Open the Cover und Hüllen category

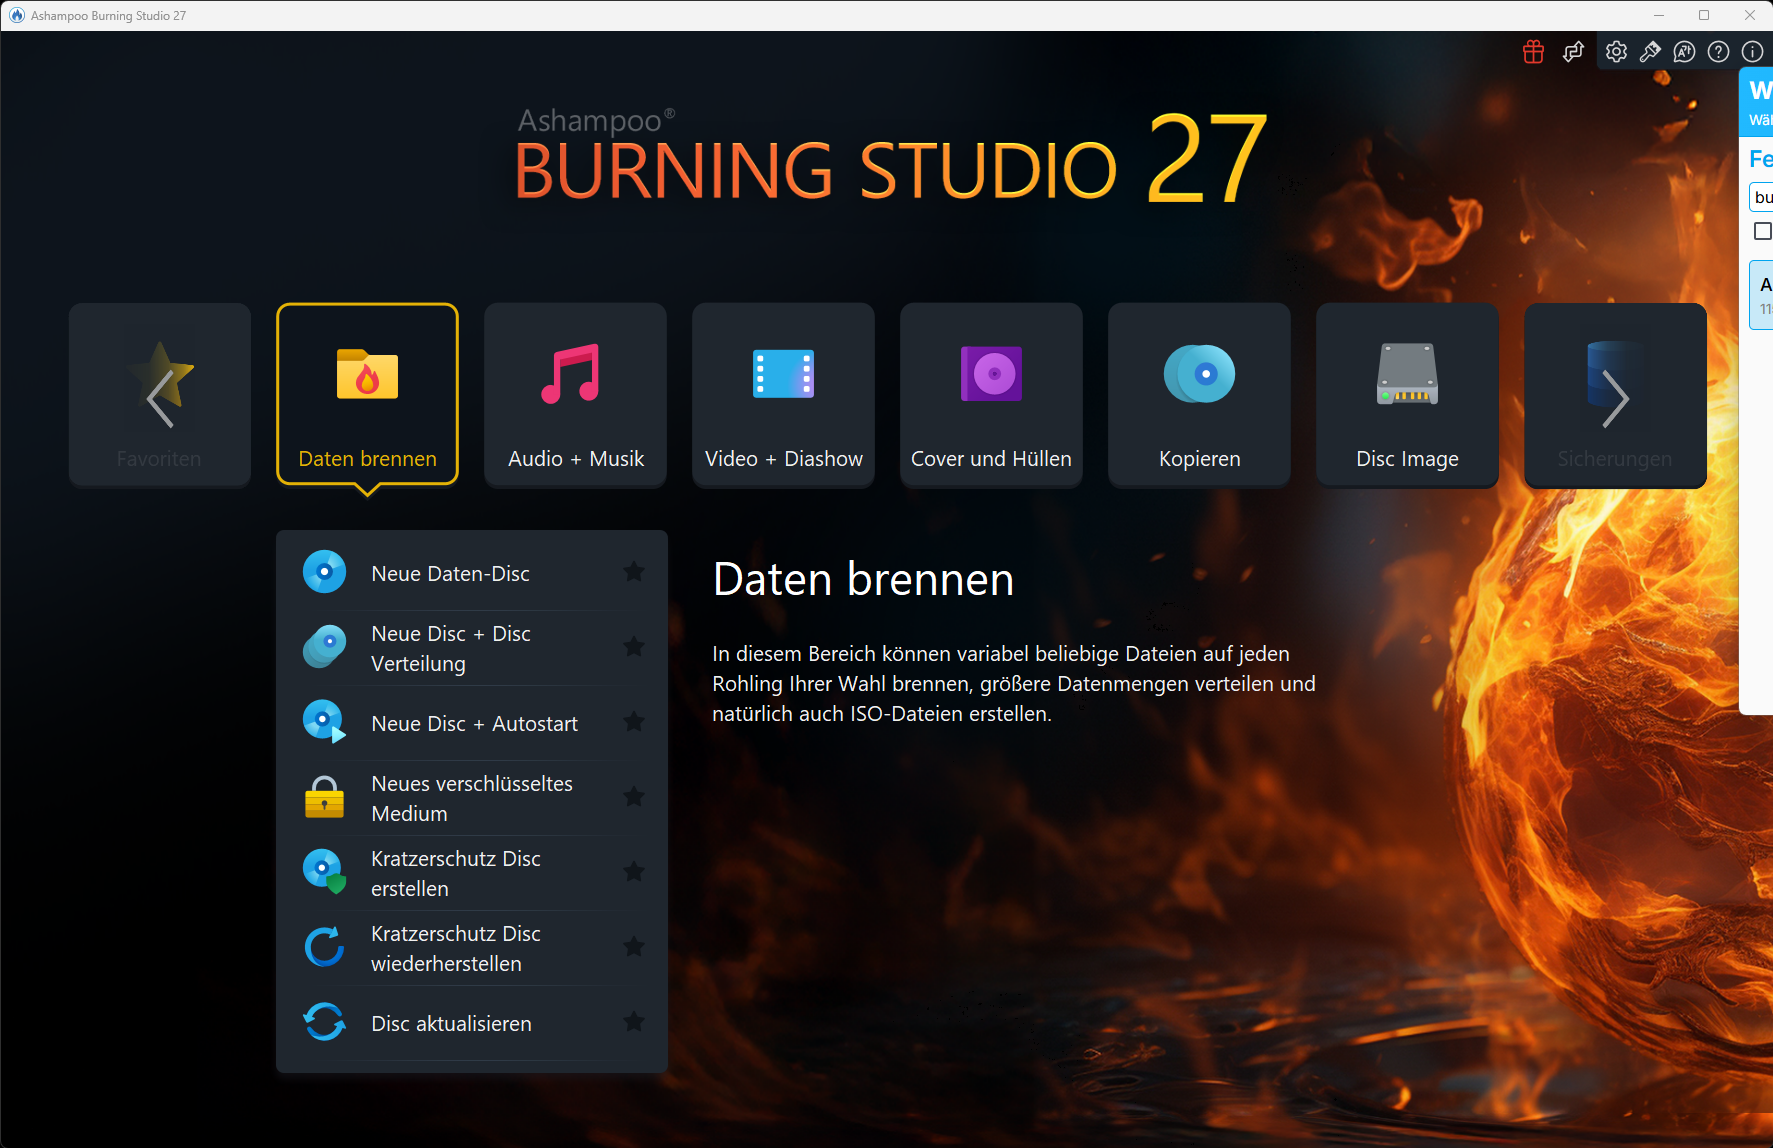pyautogui.click(x=991, y=394)
